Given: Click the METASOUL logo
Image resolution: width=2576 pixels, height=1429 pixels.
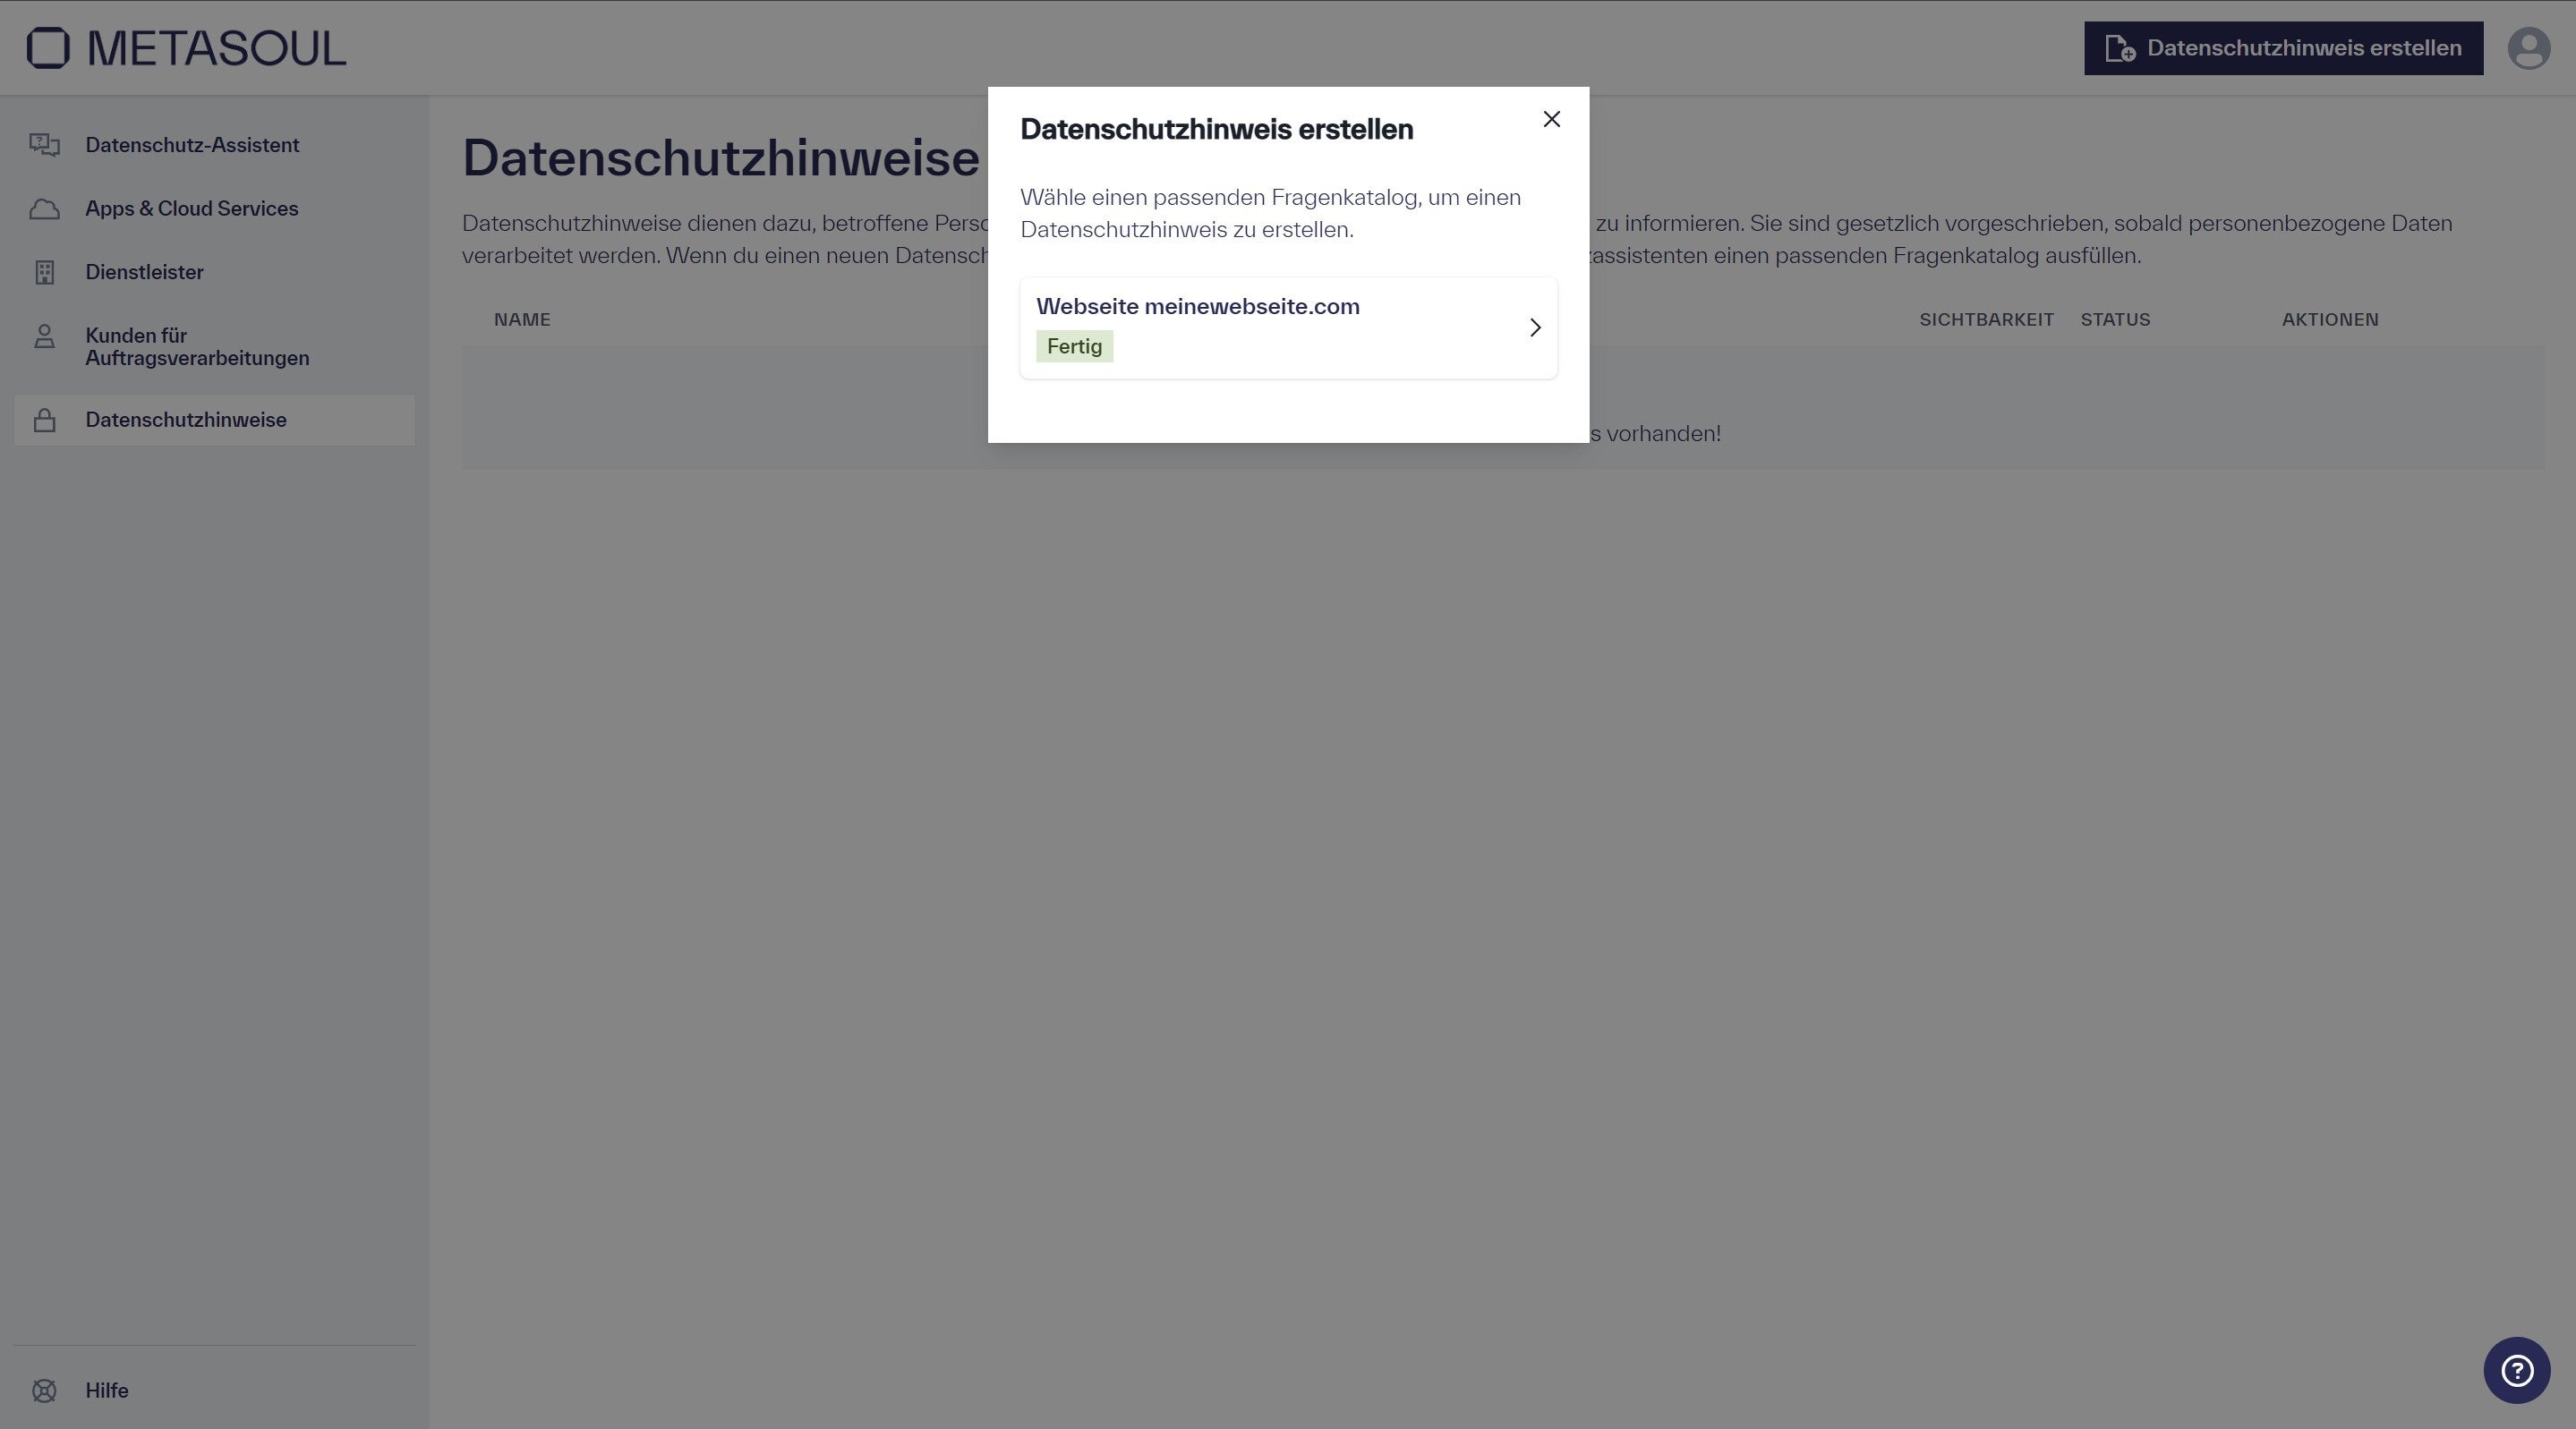Looking at the screenshot, I should pyautogui.click(x=185, y=47).
